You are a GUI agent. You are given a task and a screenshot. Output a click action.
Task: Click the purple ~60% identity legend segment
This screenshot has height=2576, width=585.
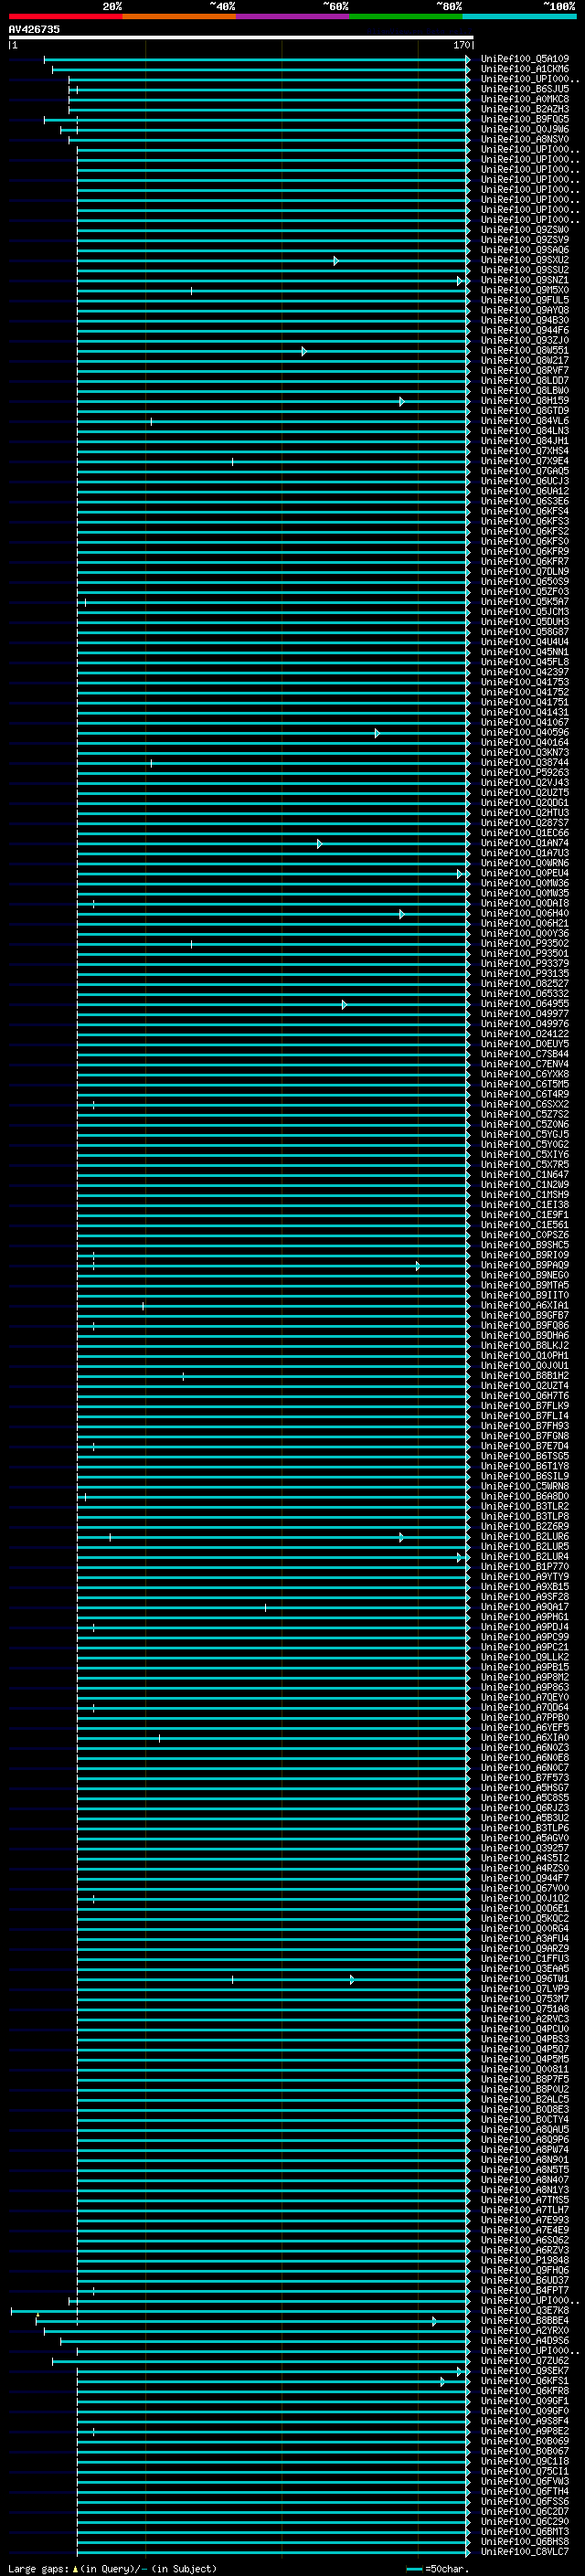point(292,16)
